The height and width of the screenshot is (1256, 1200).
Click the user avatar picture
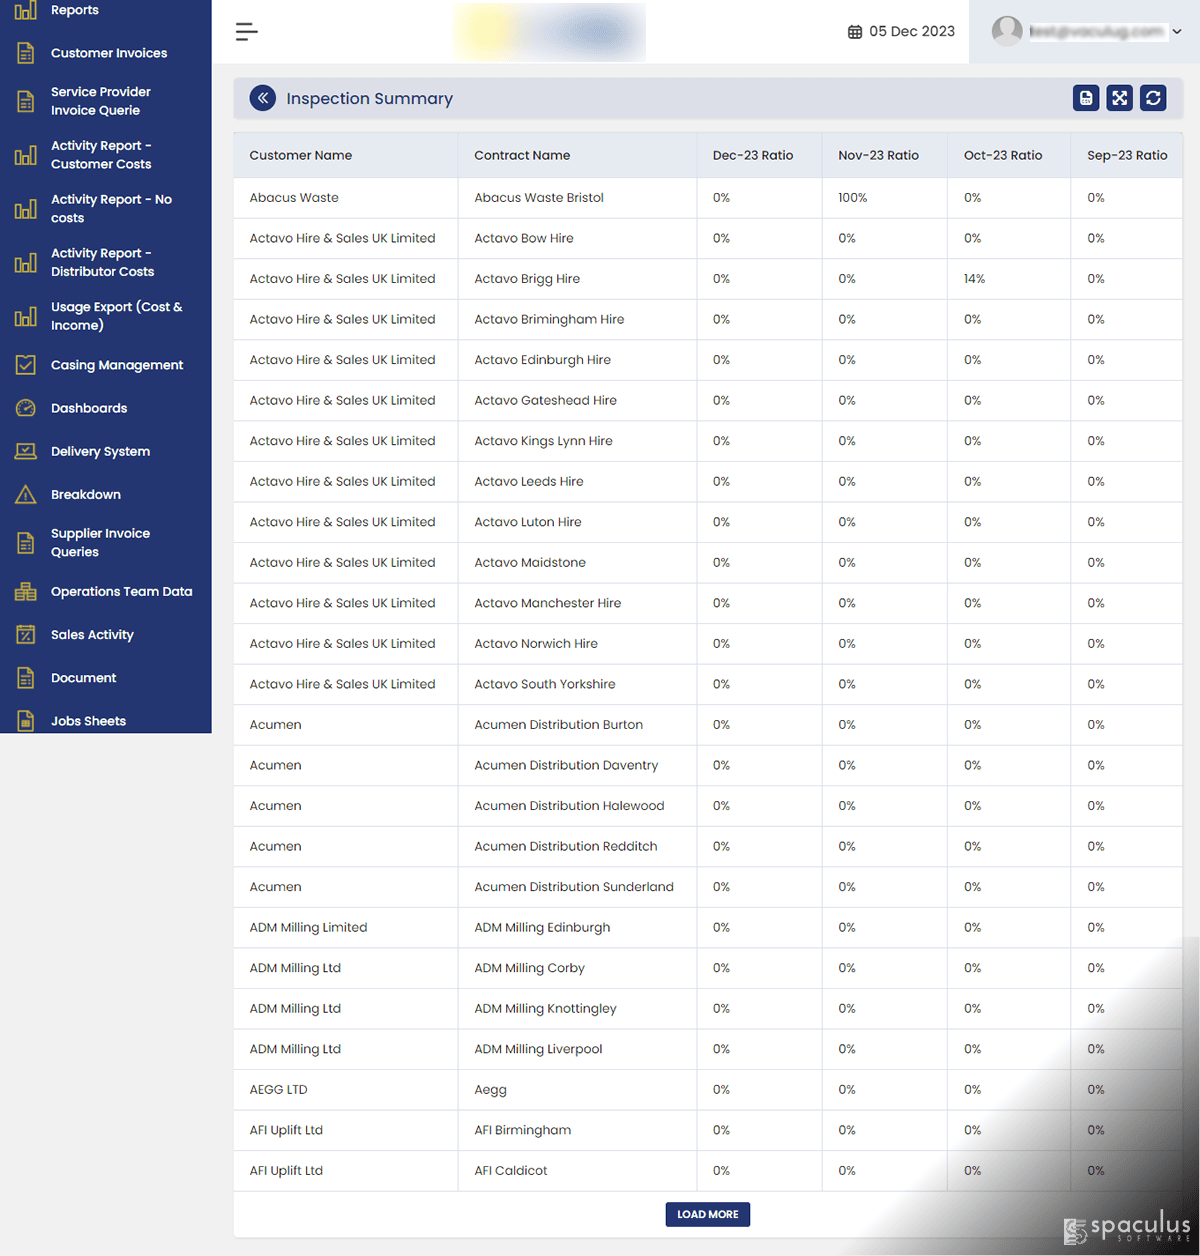1007,31
